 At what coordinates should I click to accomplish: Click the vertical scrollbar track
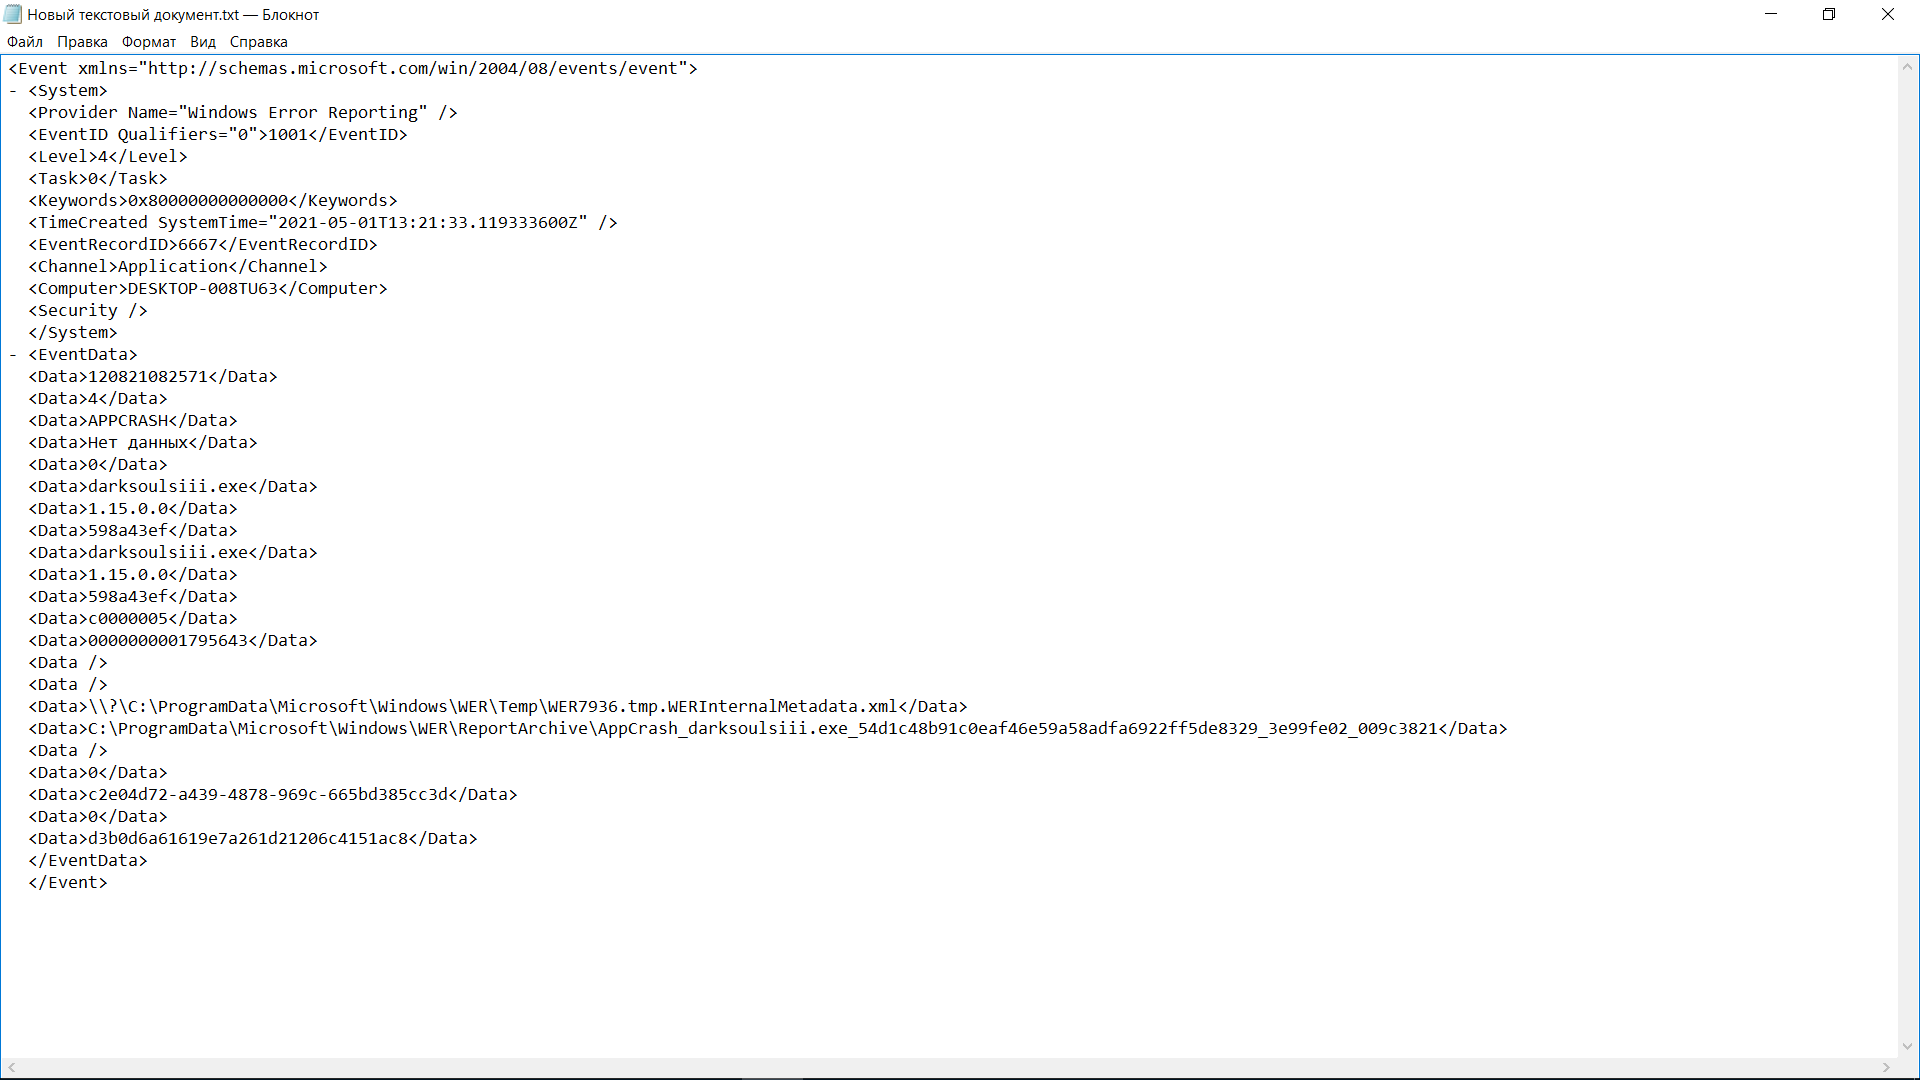click(1907, 550)
